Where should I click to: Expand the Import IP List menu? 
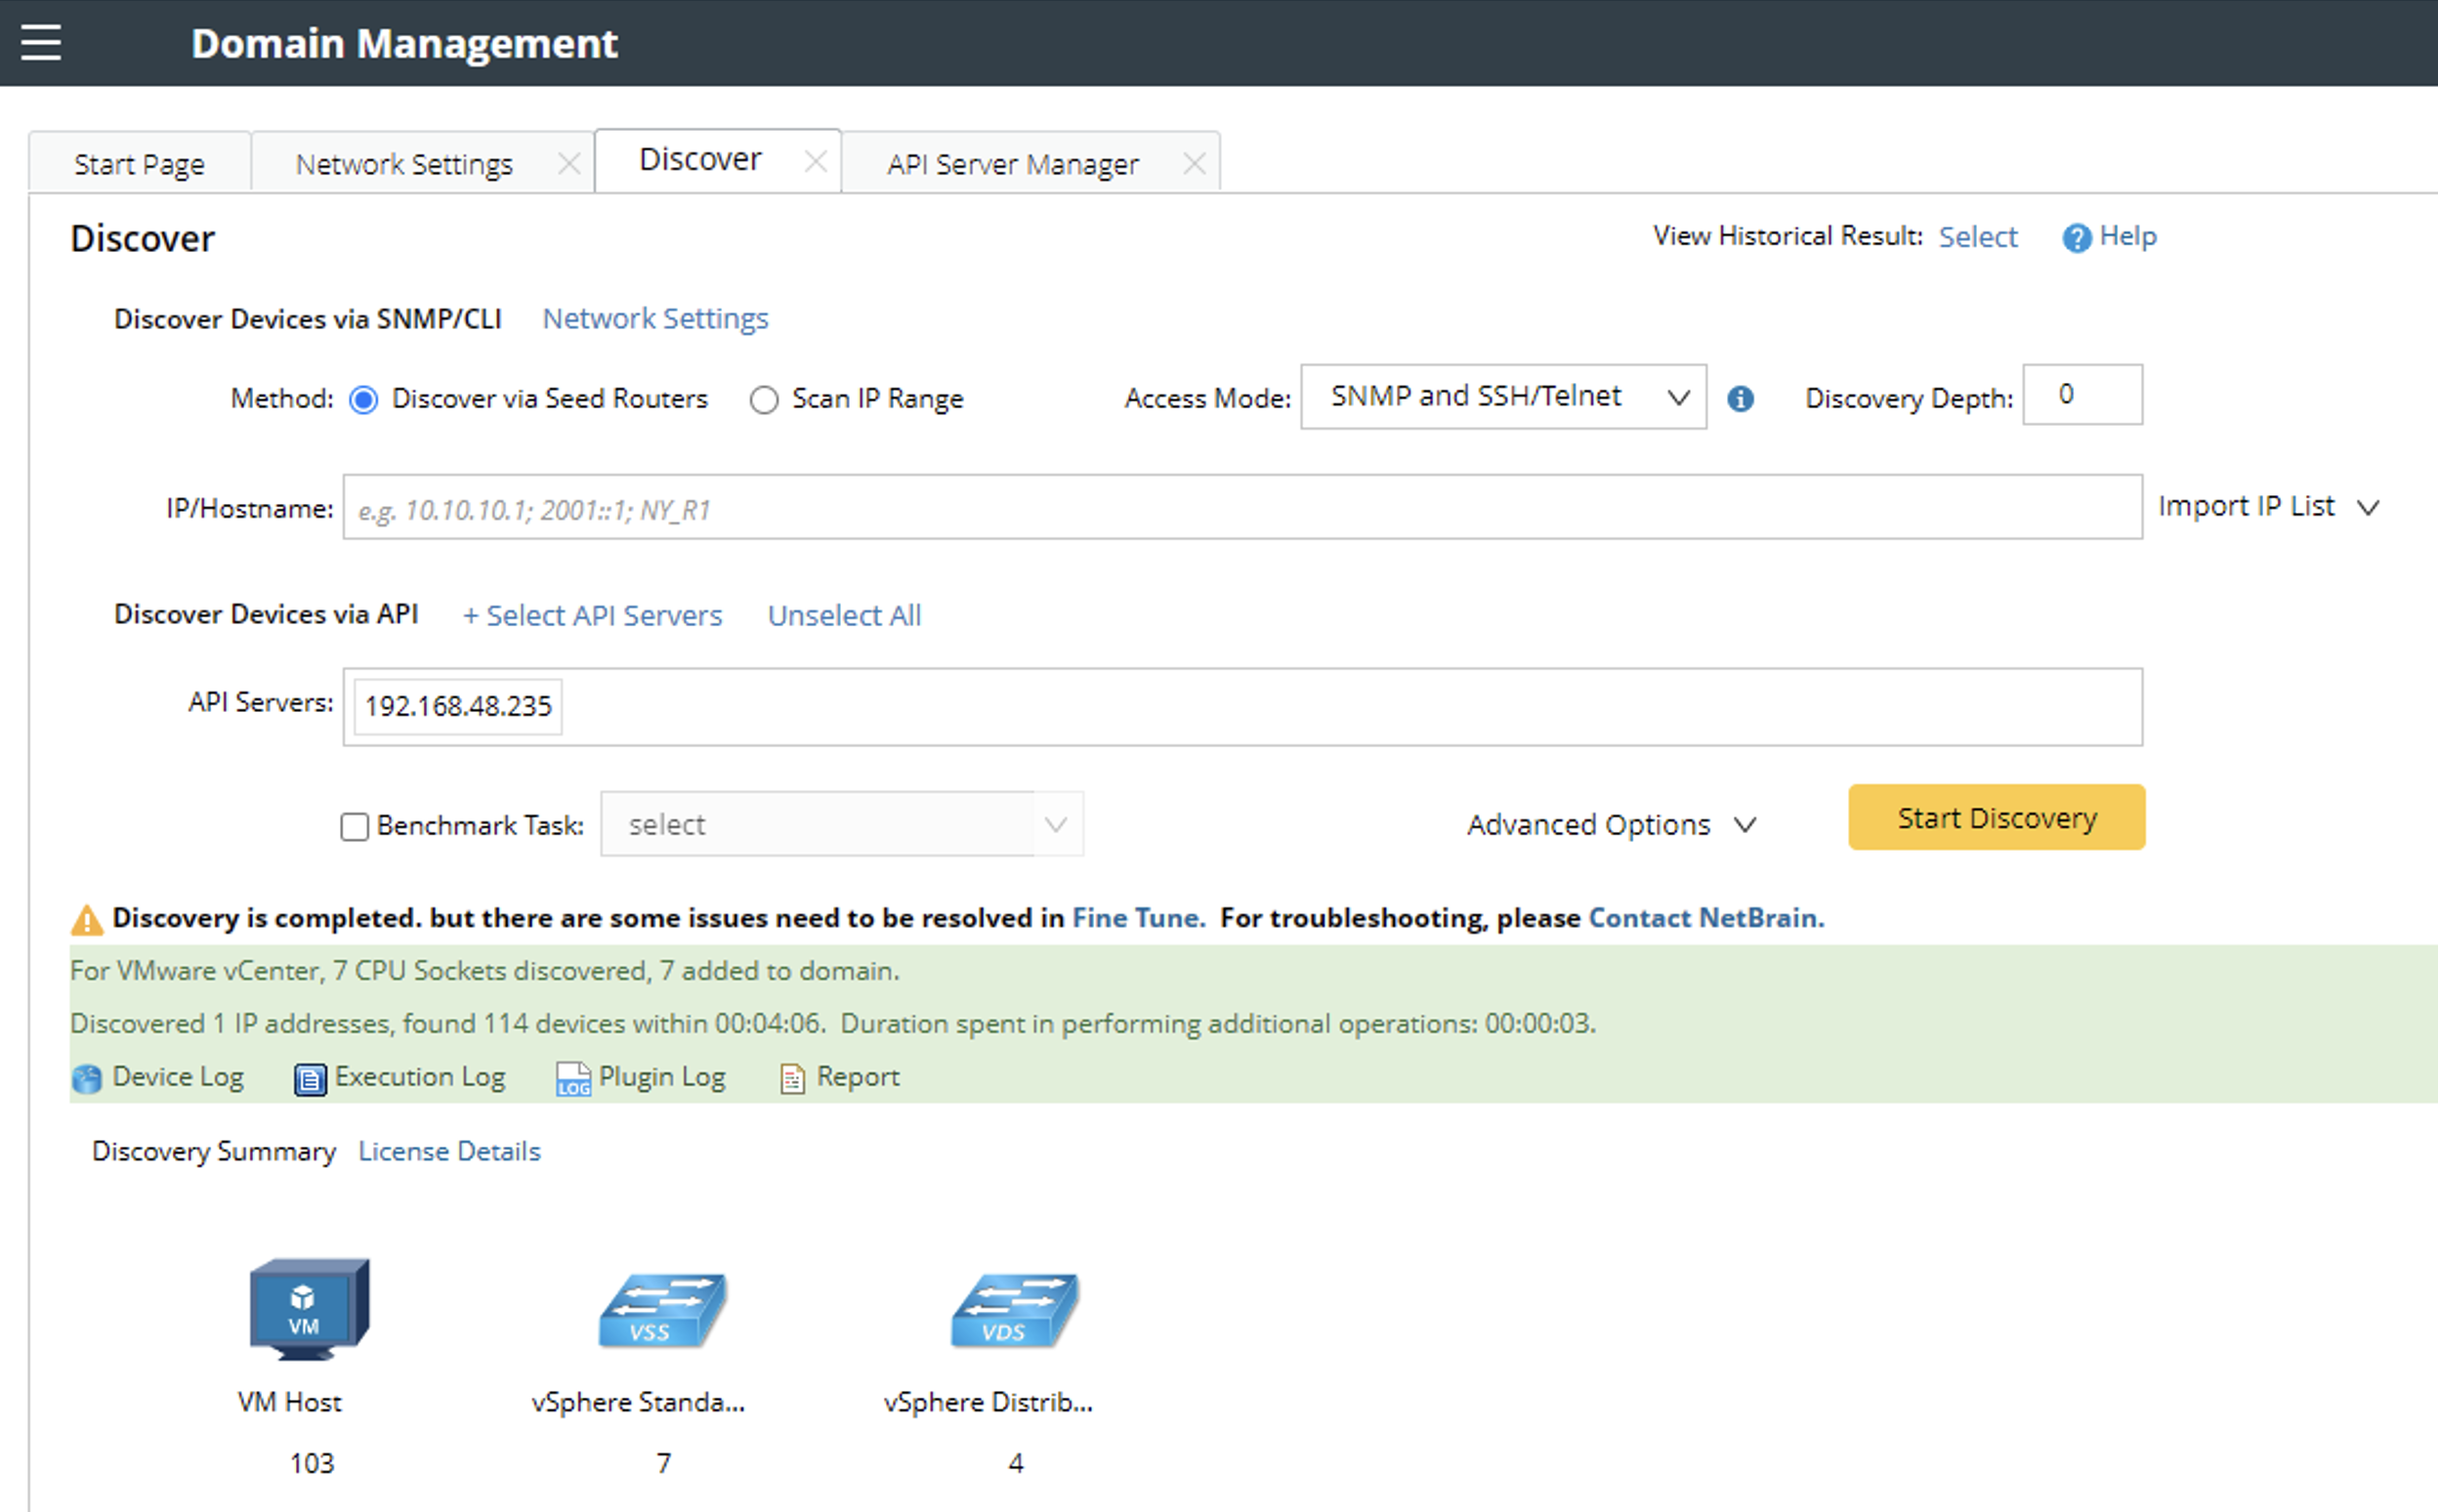2267,507
